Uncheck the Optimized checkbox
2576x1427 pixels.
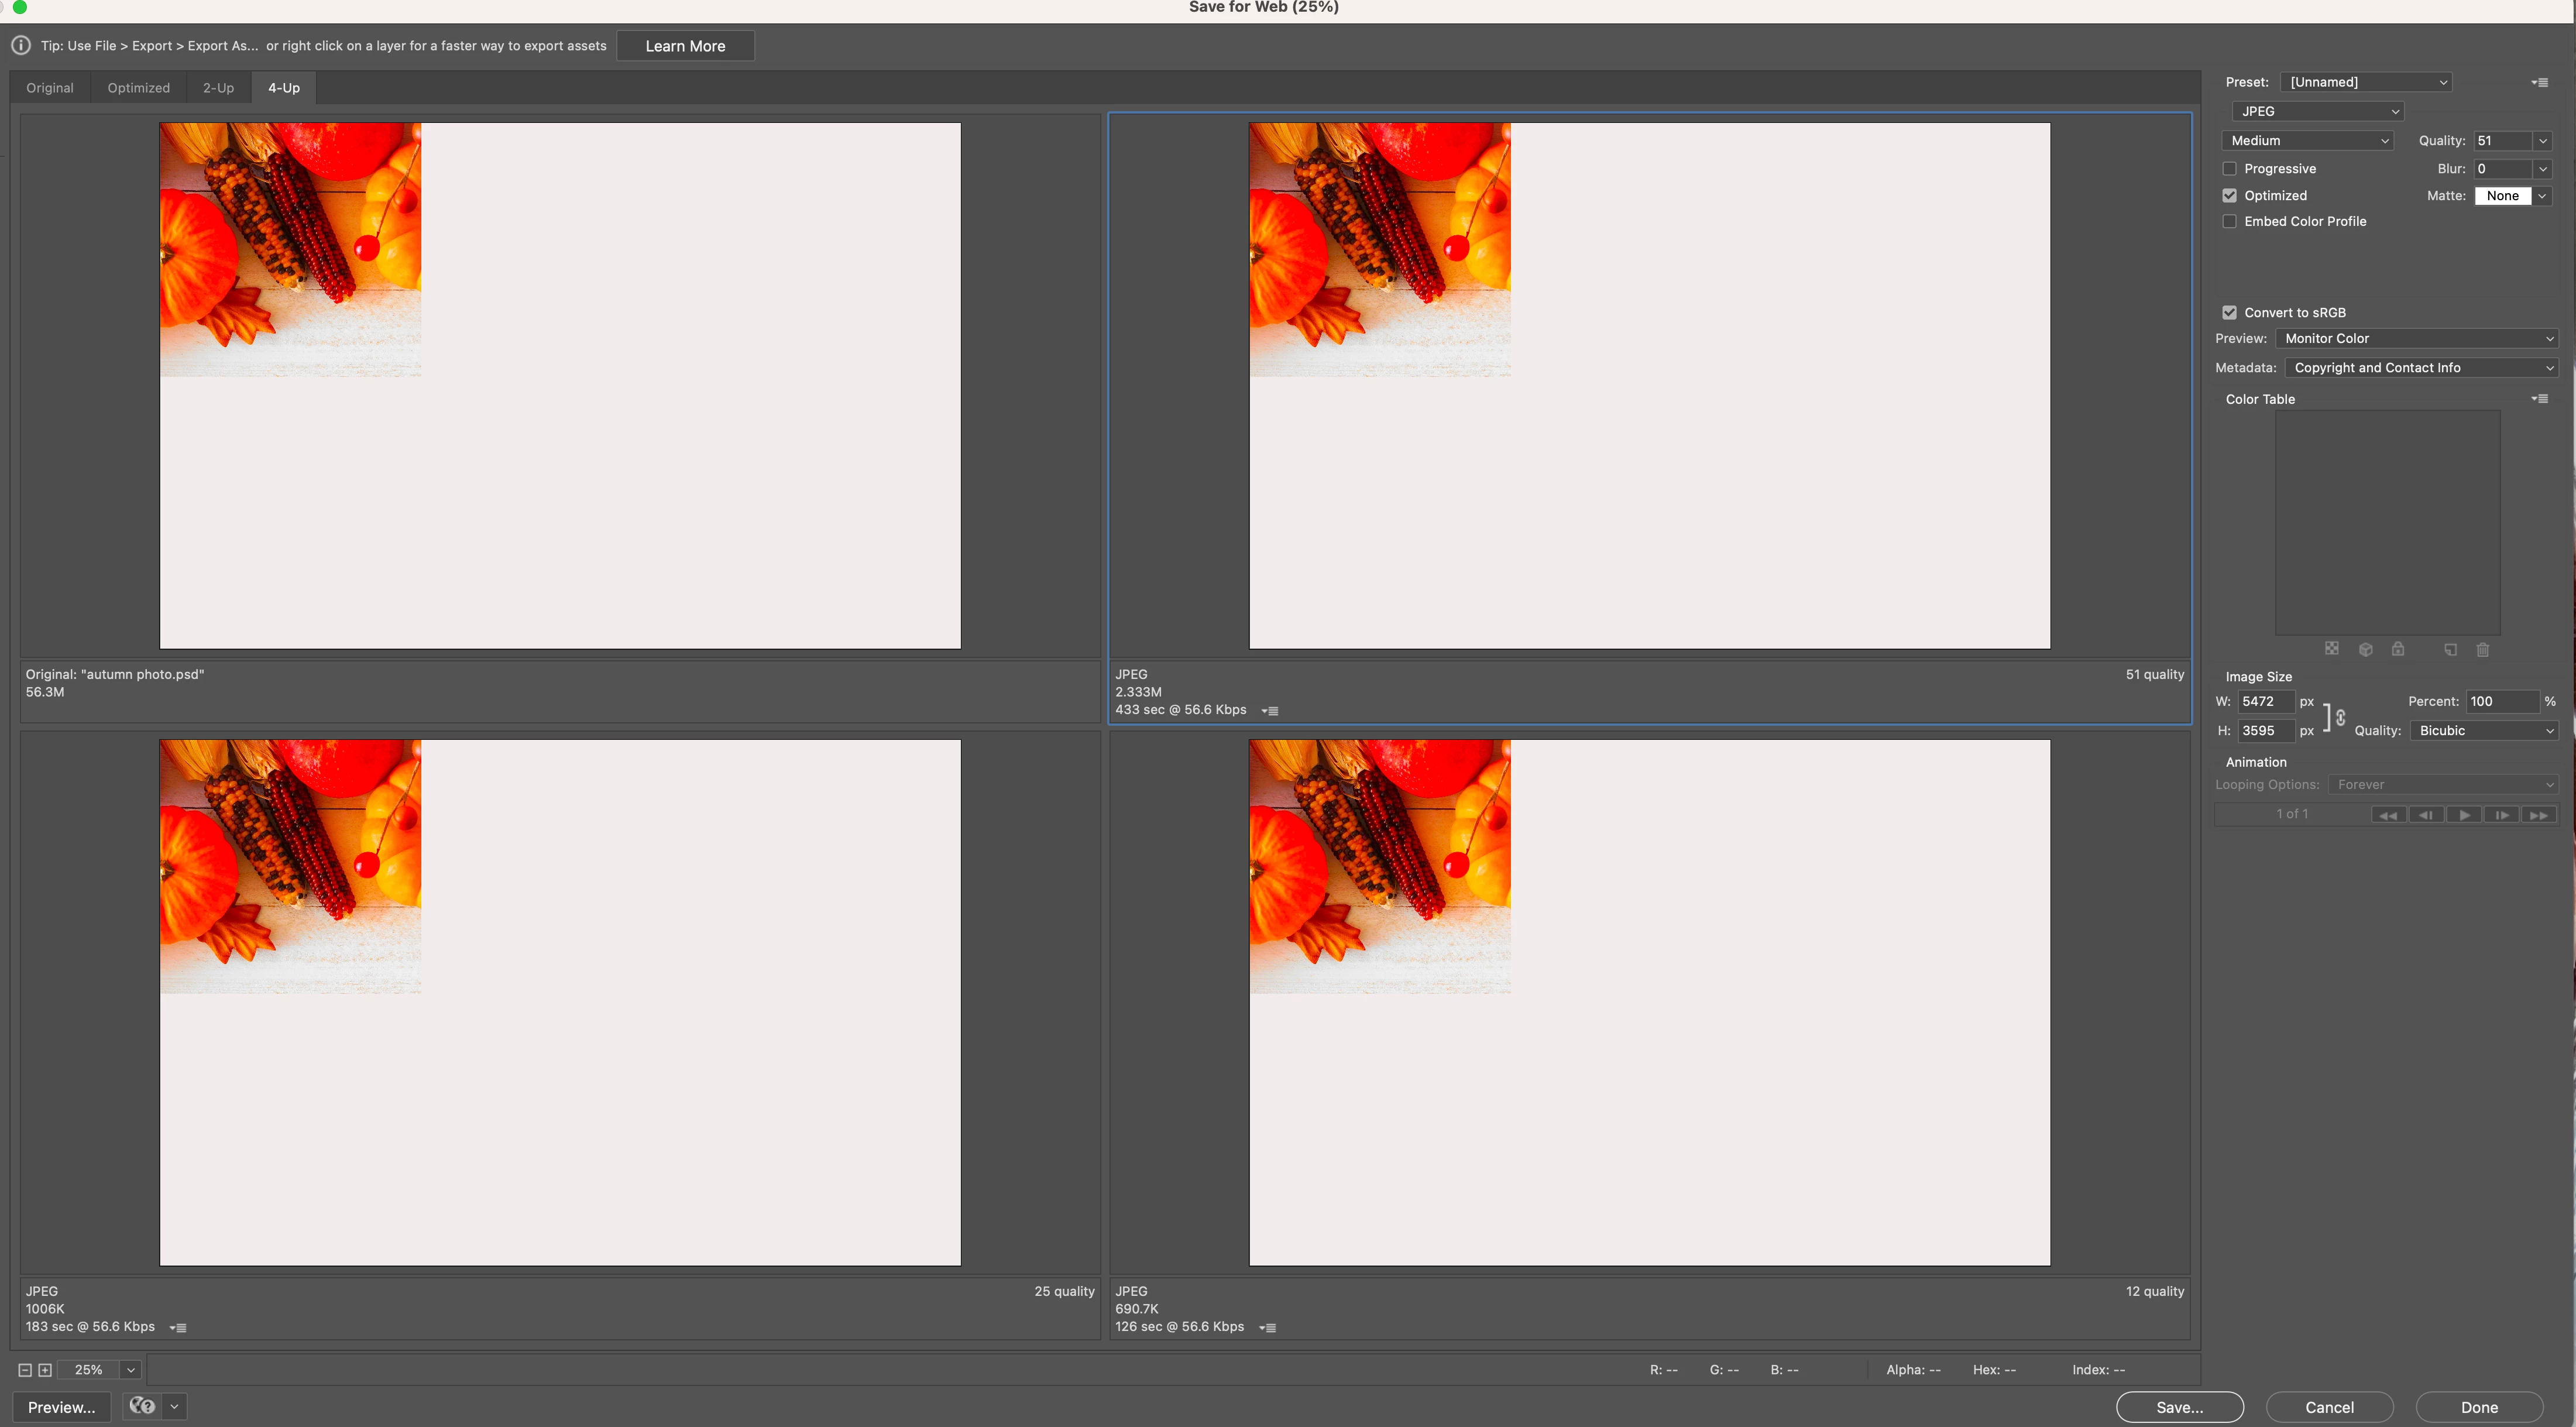pos(2229,196)
